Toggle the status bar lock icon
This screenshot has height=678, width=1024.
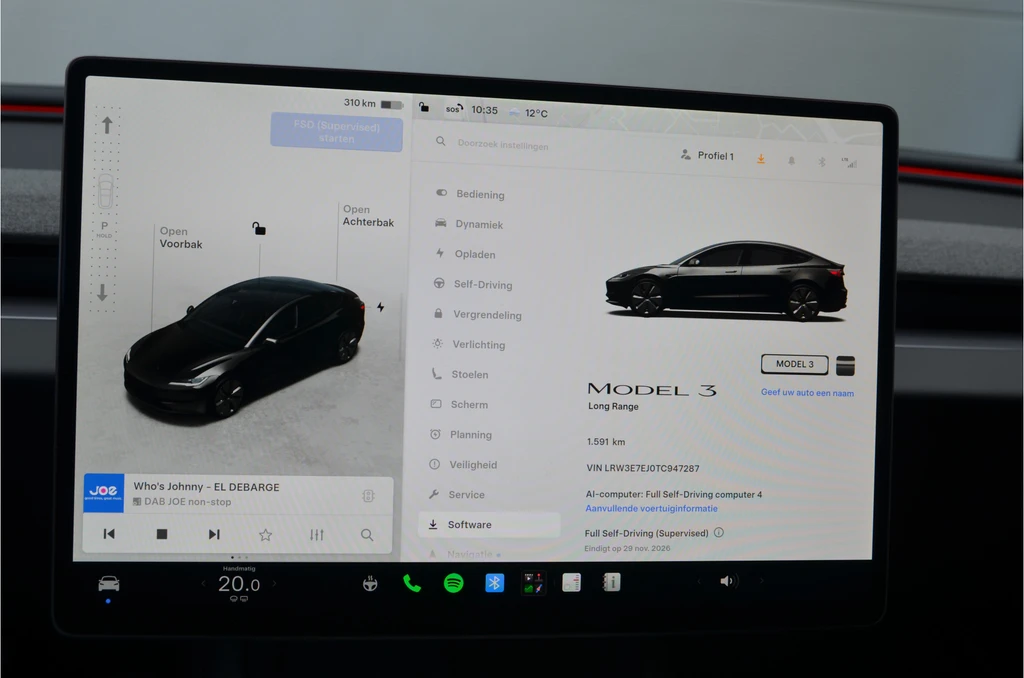click(424, 106)
